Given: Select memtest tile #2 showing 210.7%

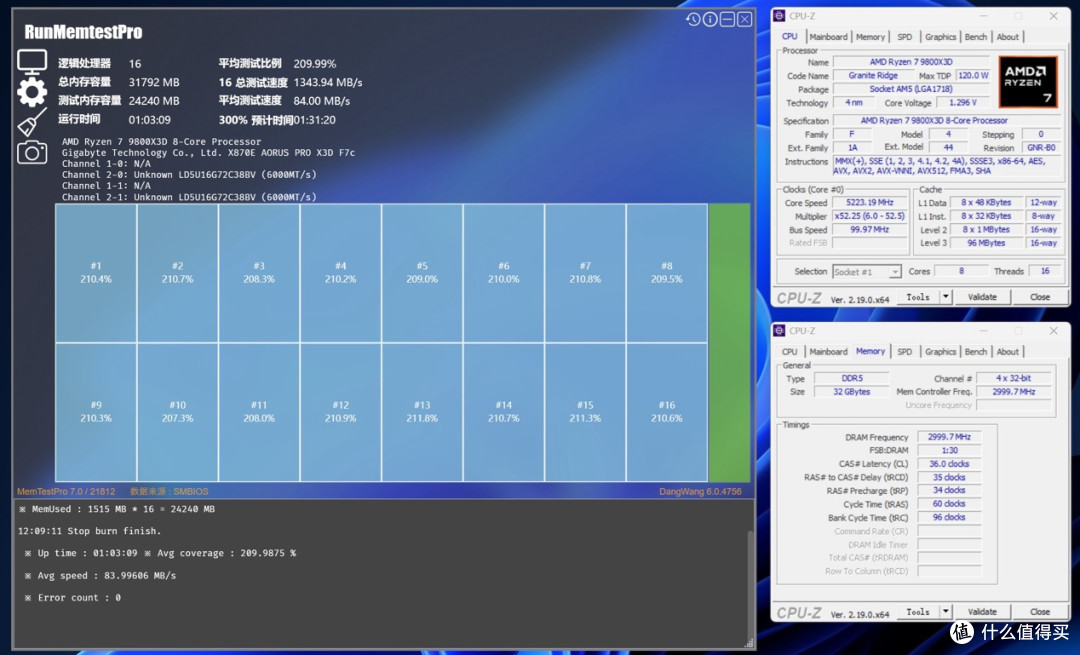Looking at the screenshot, I should 178,273.
